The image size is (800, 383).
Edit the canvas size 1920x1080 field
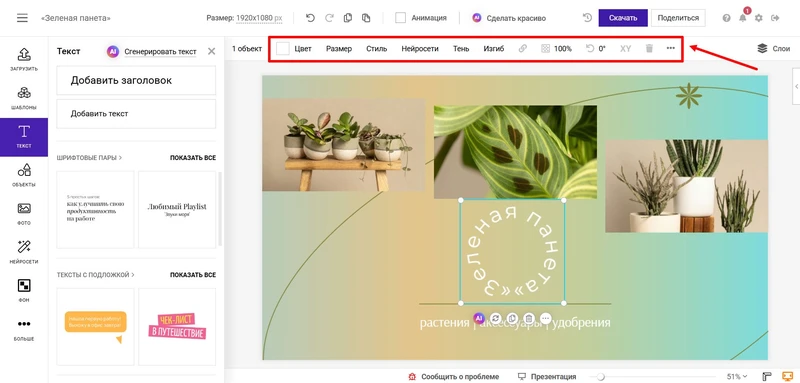tap(259, 18)
